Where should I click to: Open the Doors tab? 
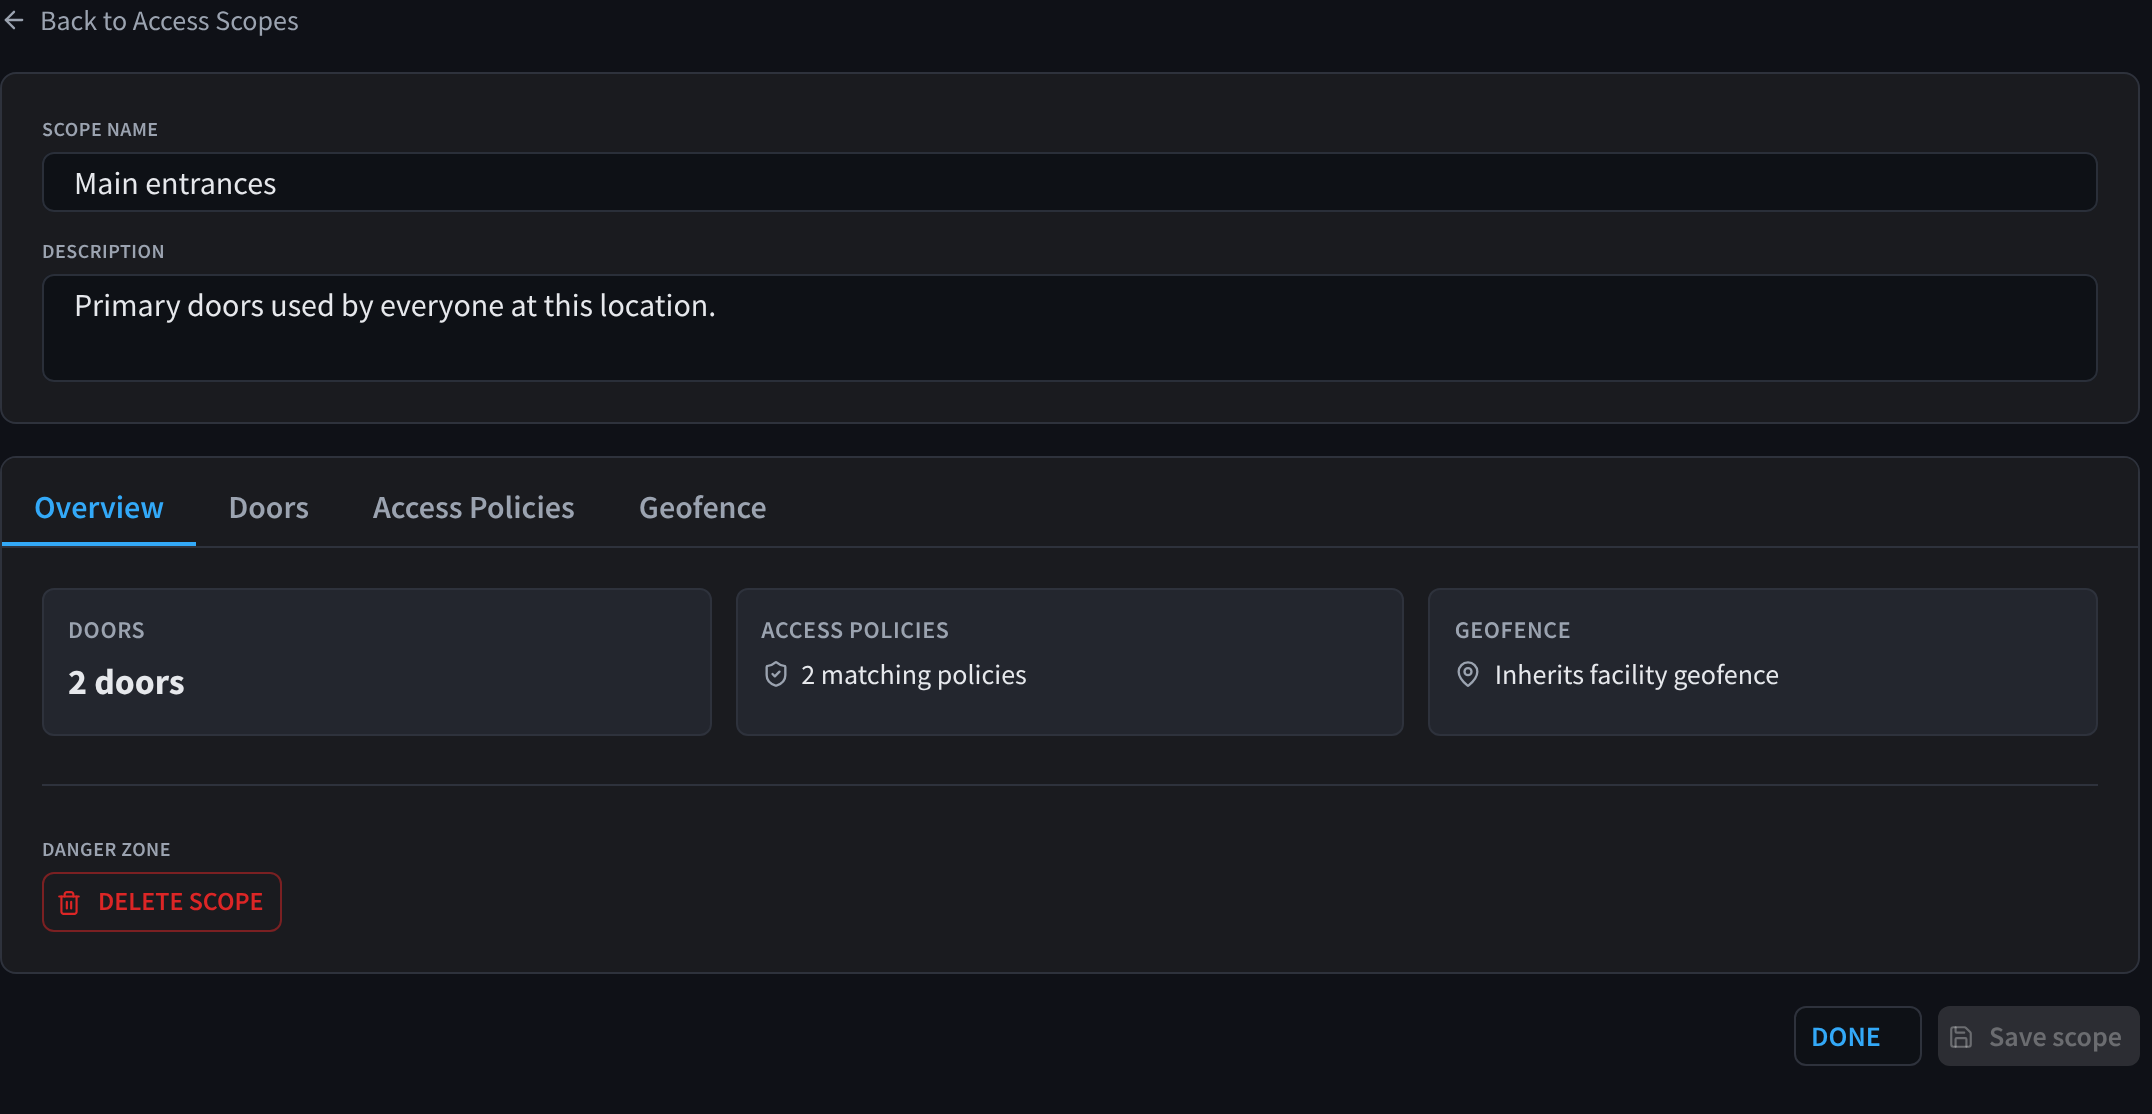click(x=269, y=508)
